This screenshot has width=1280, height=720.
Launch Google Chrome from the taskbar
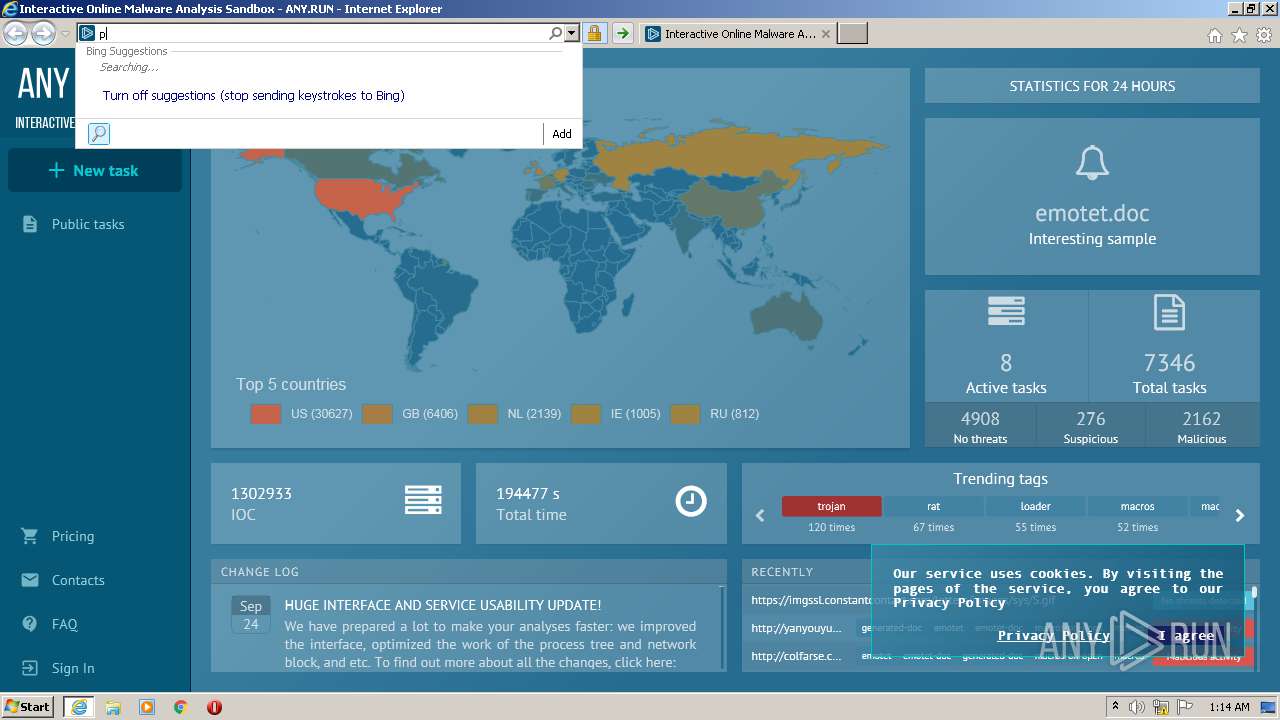(x=181, y=707)
